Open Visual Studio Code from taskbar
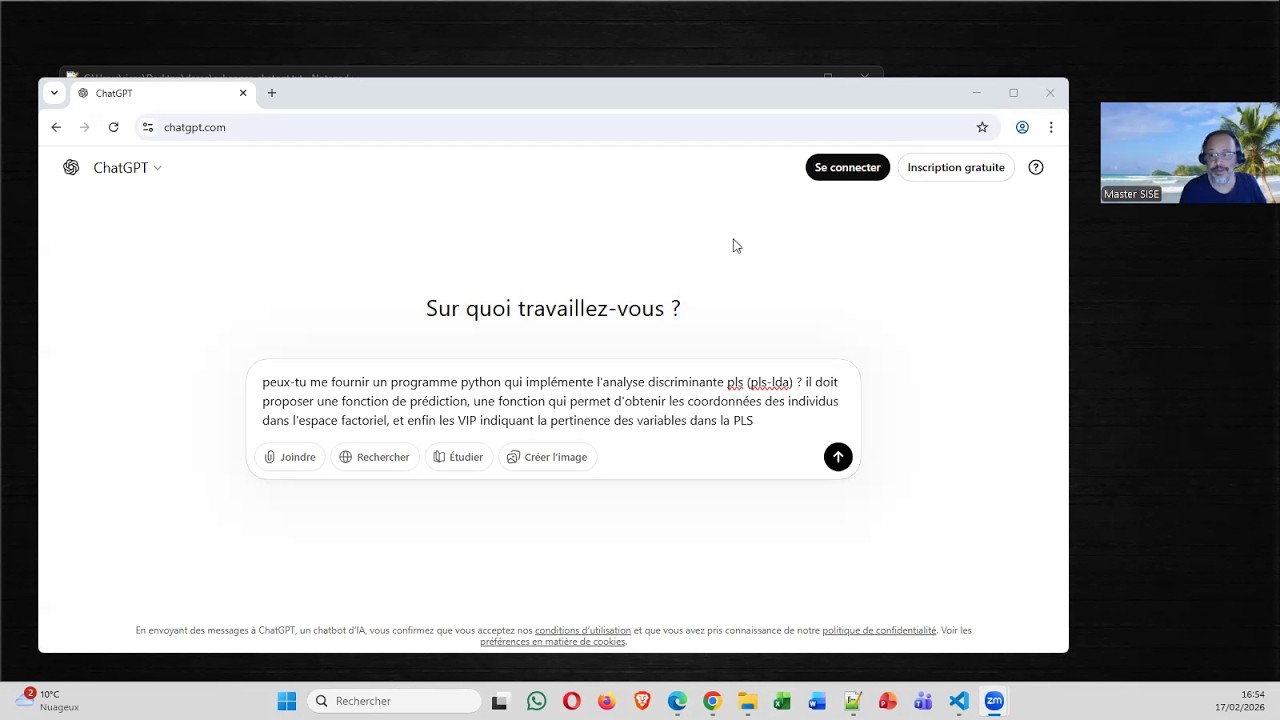This screenshot has width=1280, height=720. (958, 701)
